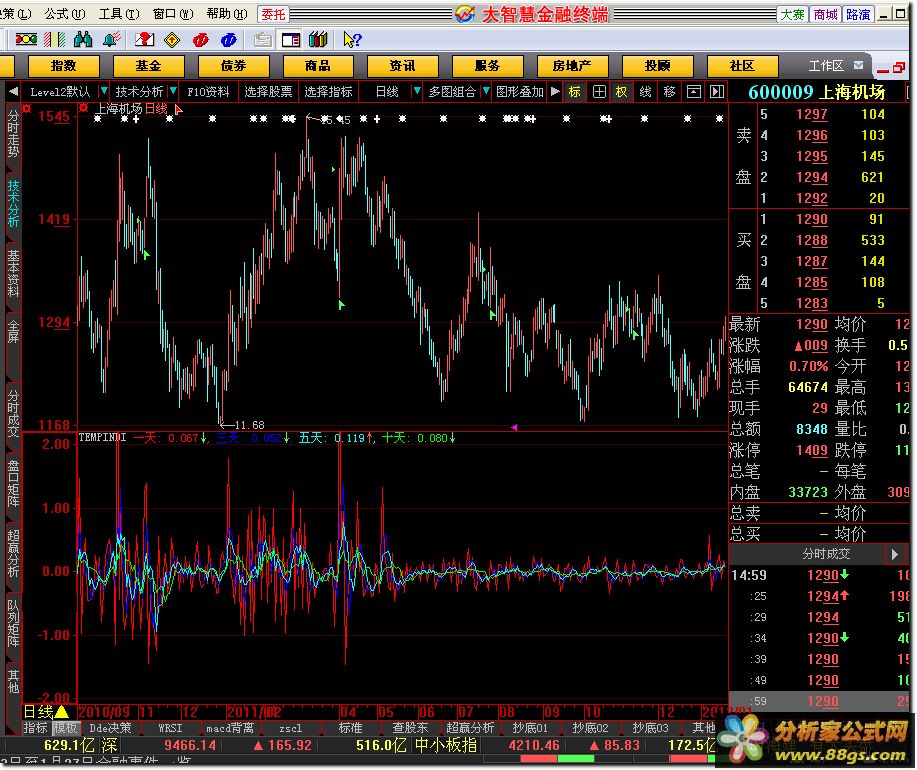Click the red-green striped bars toolbar icon
This screenshot has height=770, width=917.
pyautogui.click(x=54, y=39)
